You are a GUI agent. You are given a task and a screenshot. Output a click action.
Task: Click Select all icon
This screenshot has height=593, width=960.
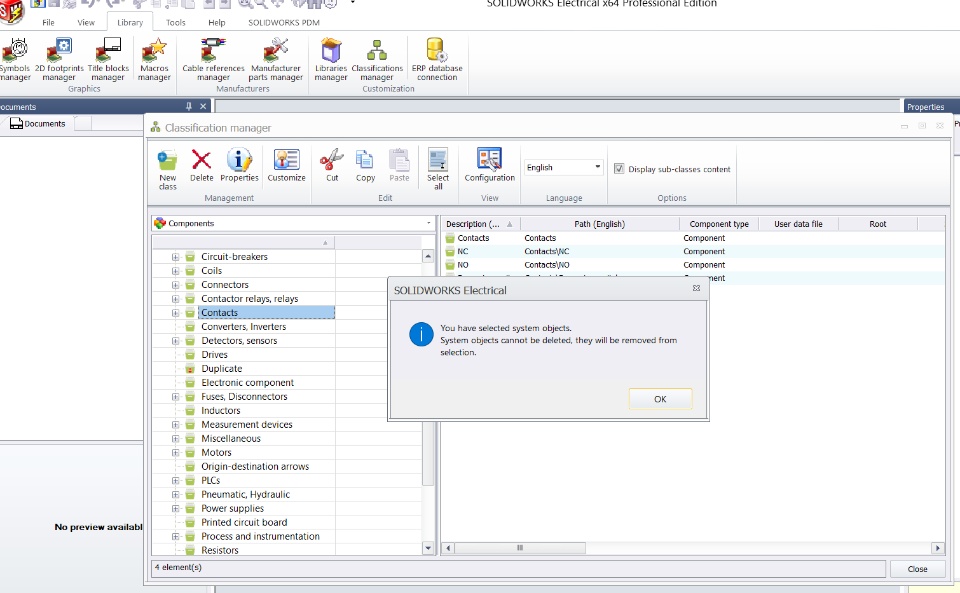click(x=438, y=169)
